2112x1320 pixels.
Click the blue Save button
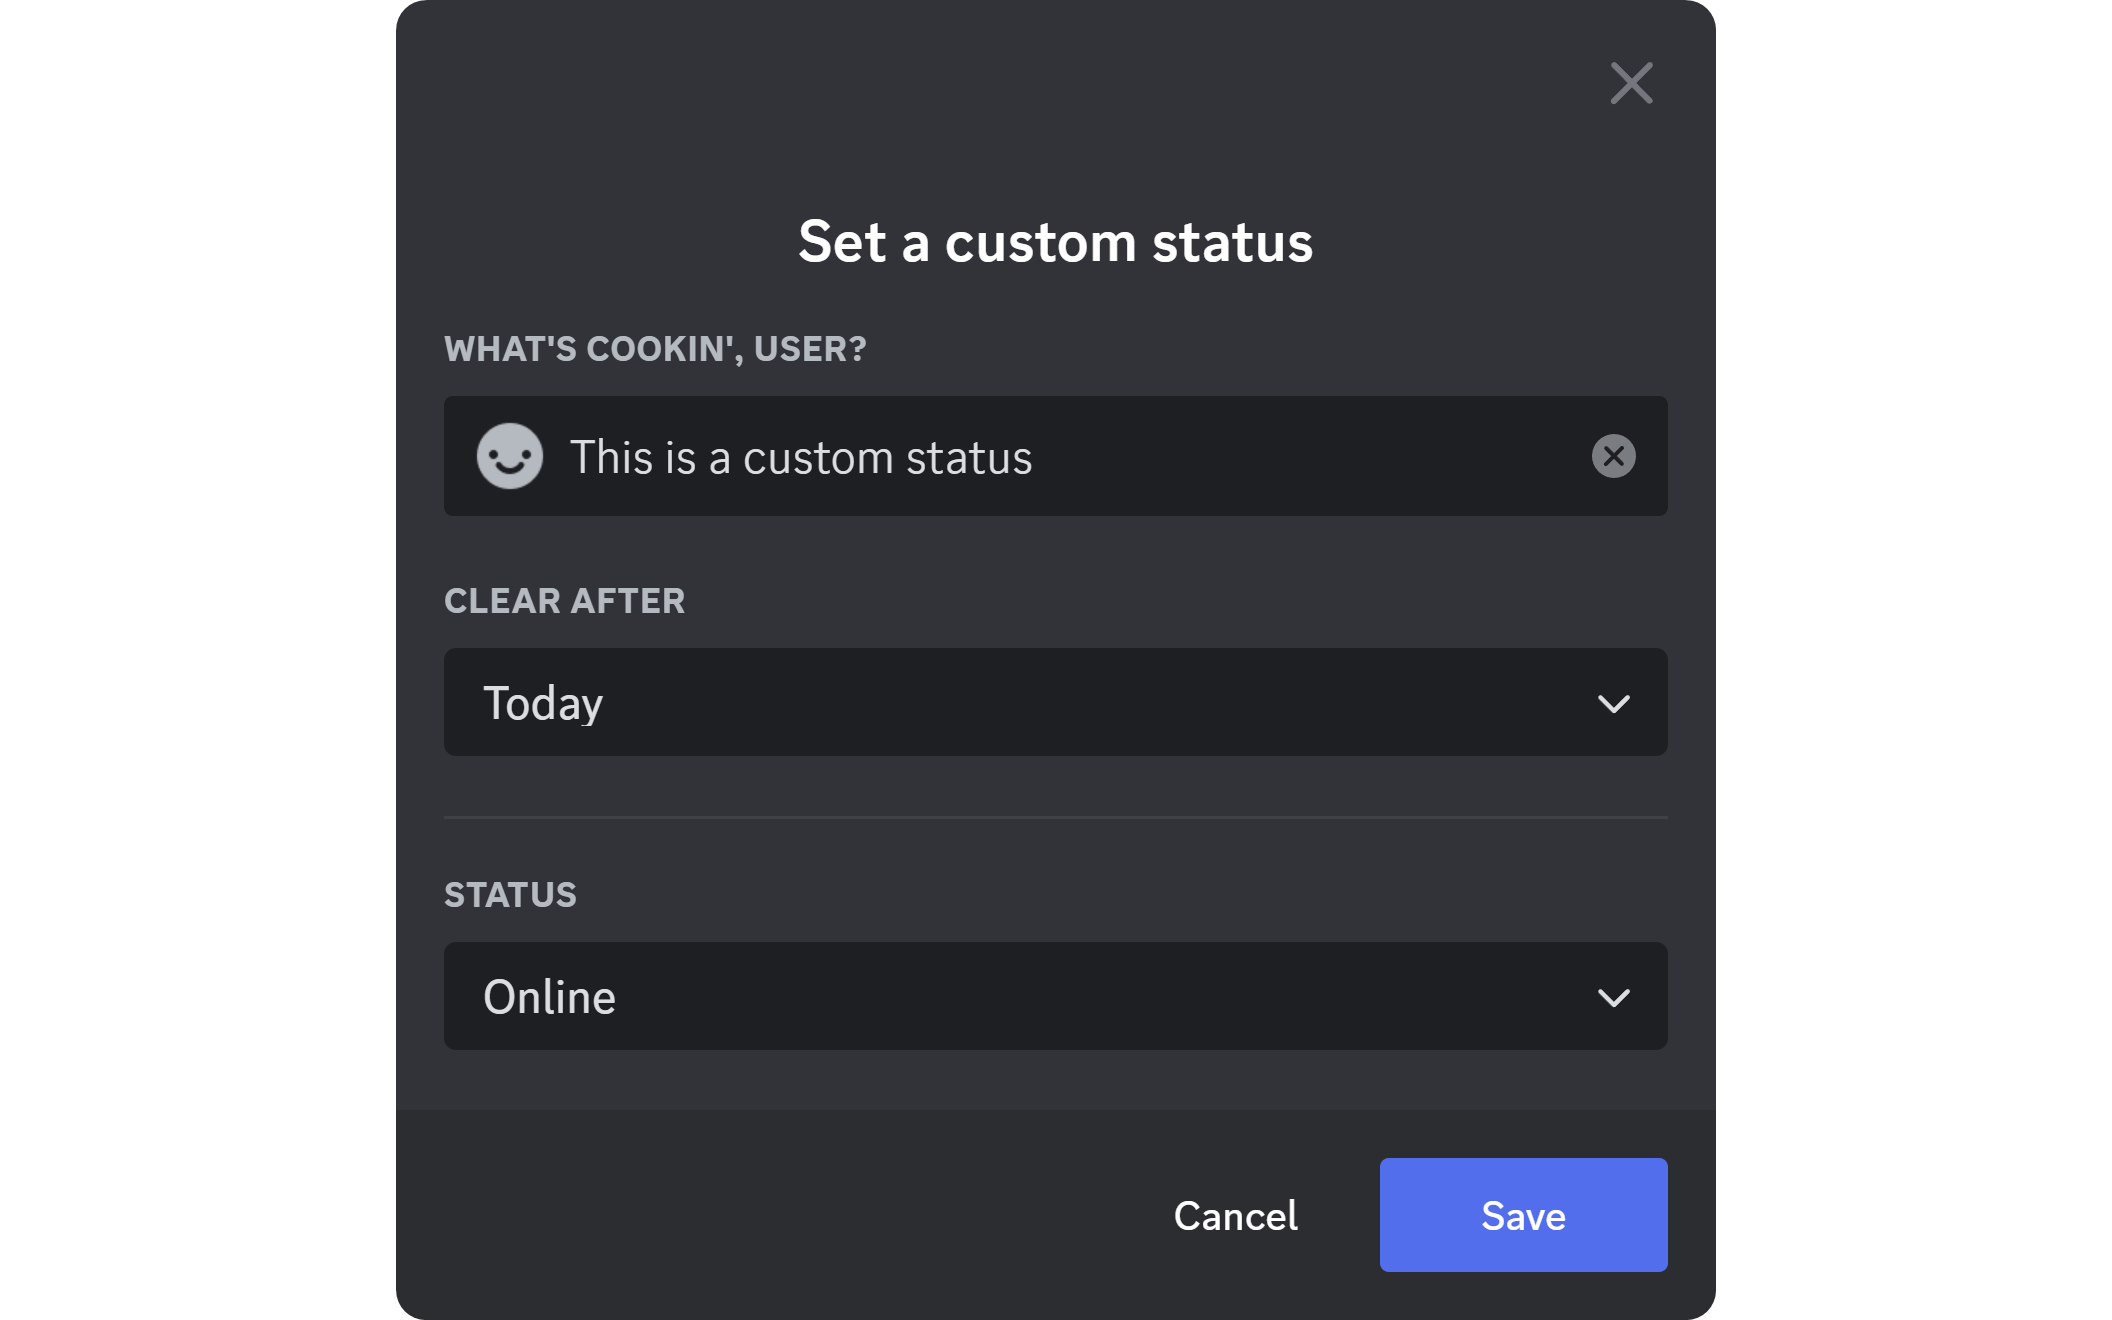[x=1522, y=1215]
